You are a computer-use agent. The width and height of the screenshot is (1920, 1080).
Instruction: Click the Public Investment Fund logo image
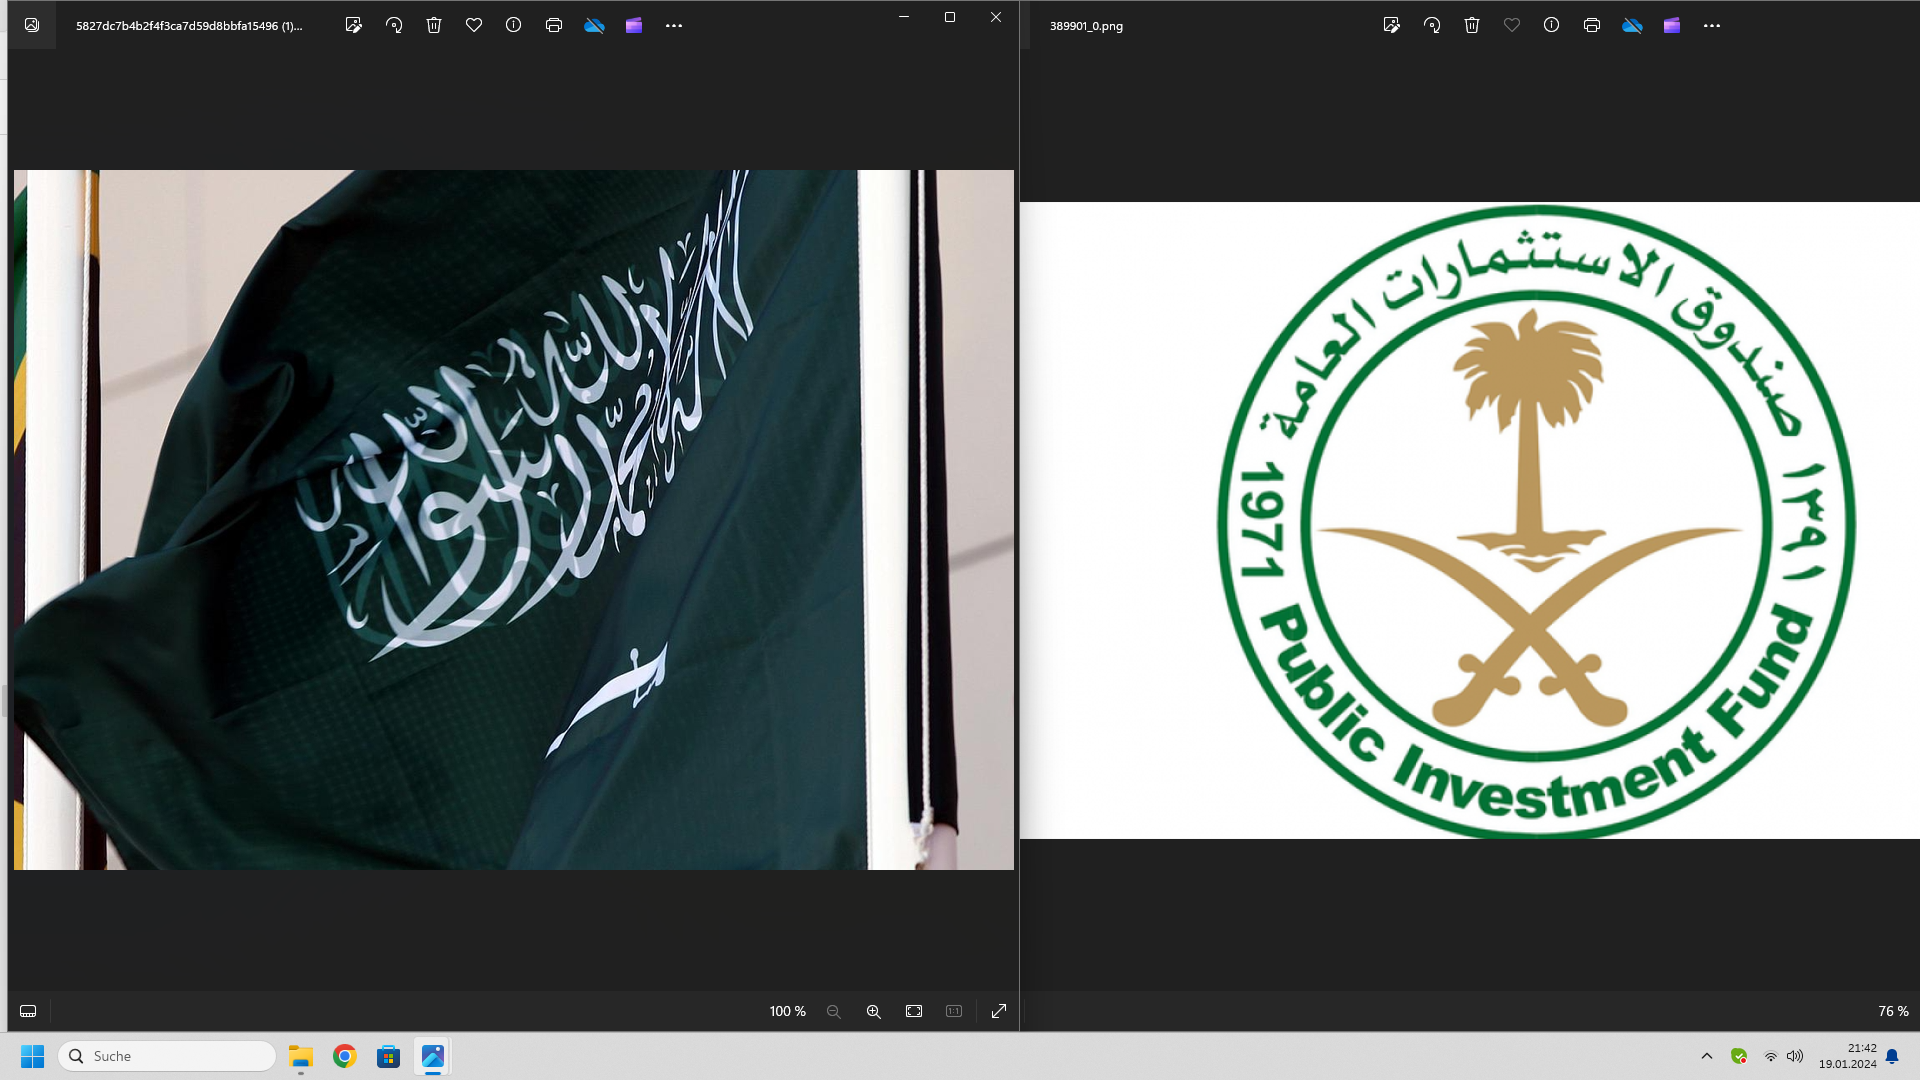pos(1470,520)
